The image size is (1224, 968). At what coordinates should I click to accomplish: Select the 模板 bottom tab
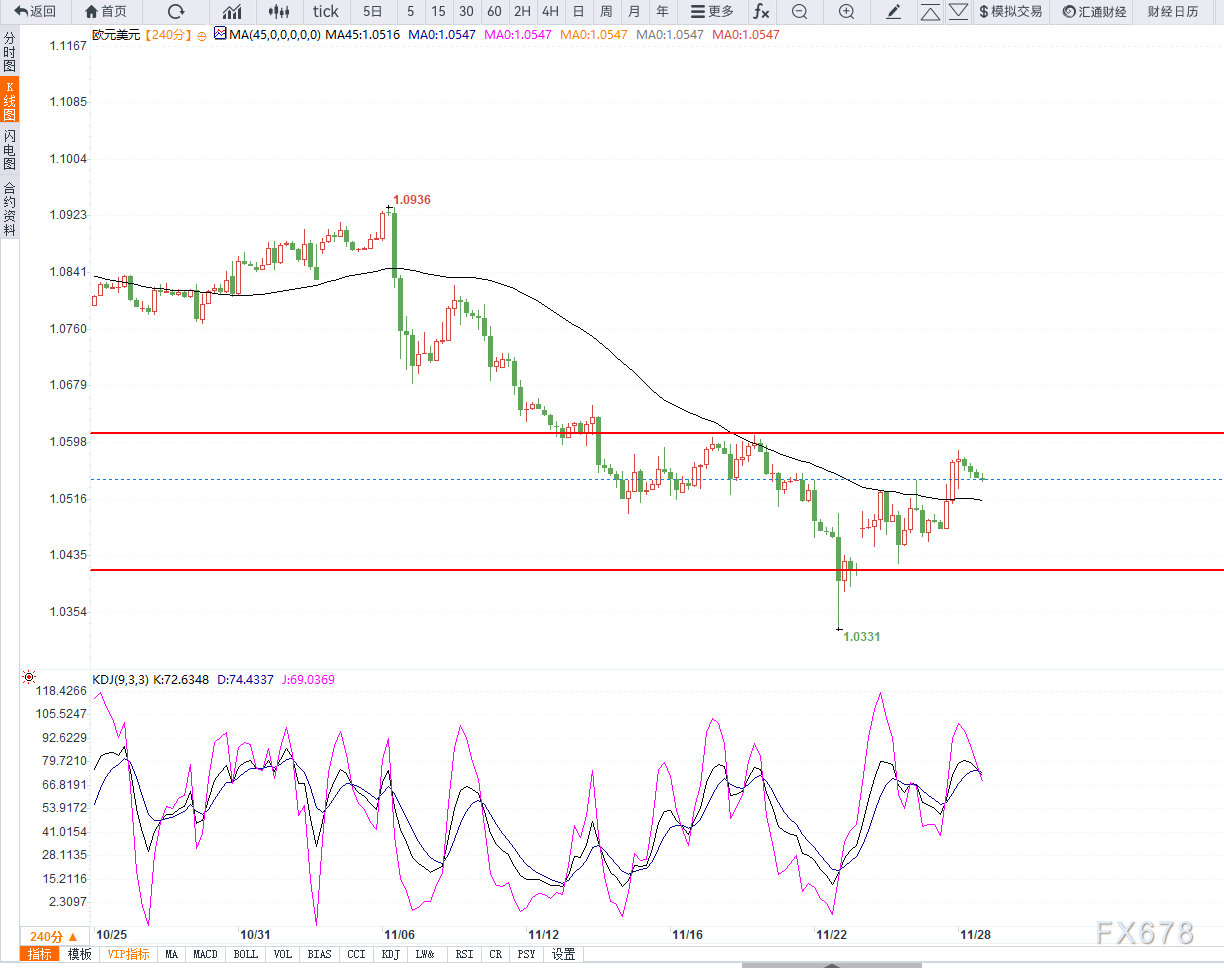(x=79, y=955)
